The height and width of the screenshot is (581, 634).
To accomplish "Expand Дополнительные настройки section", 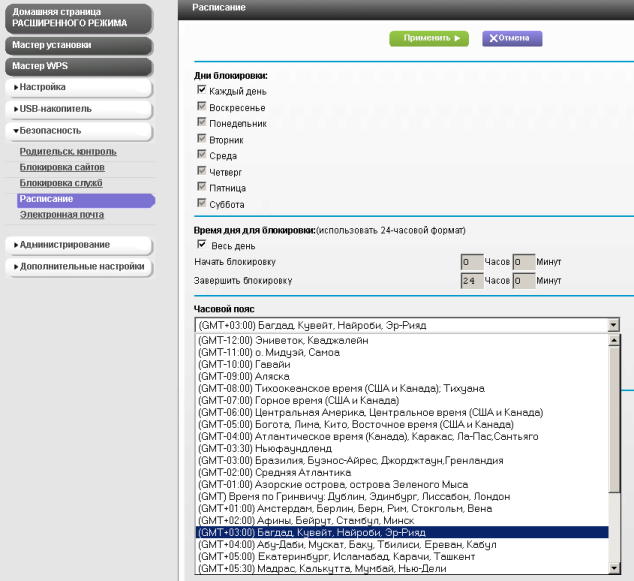I will point(79,267).
